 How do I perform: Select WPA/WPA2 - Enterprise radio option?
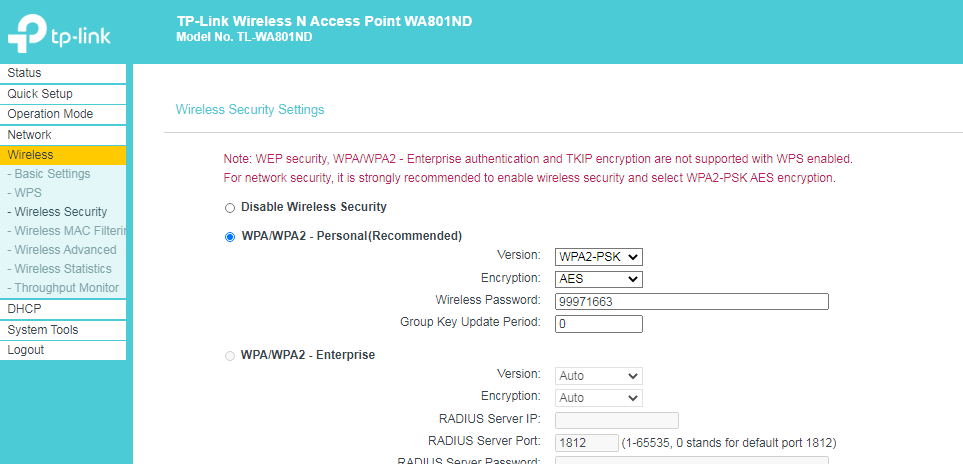coord(230,356)
